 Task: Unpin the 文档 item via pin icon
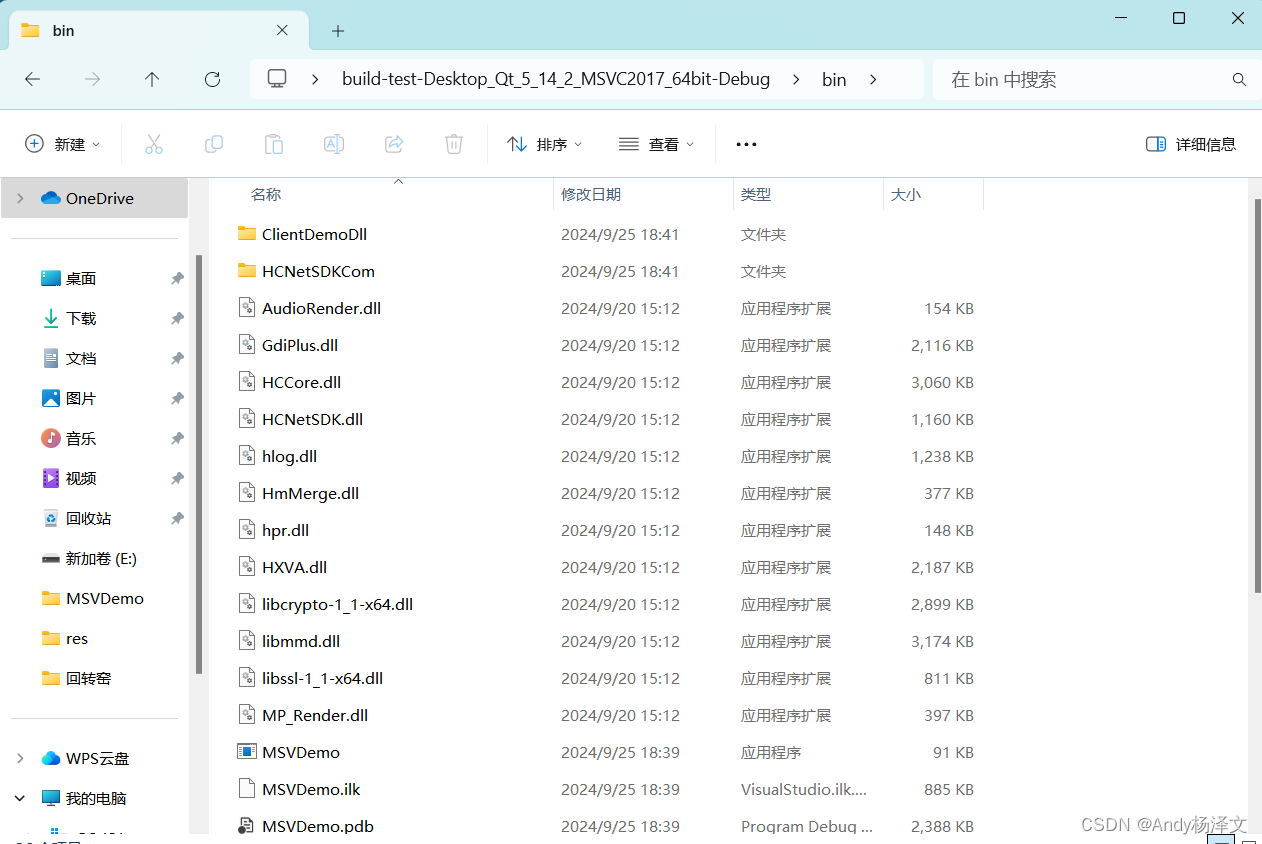coord(177,358)
